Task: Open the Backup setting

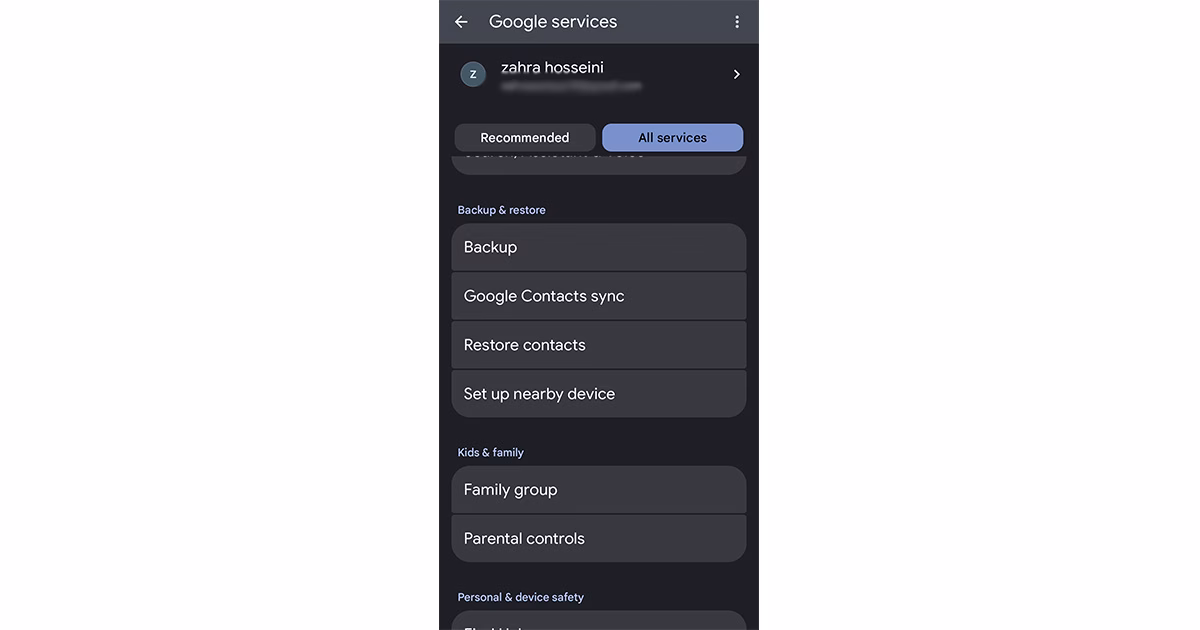Action: (x=598, y=247)
